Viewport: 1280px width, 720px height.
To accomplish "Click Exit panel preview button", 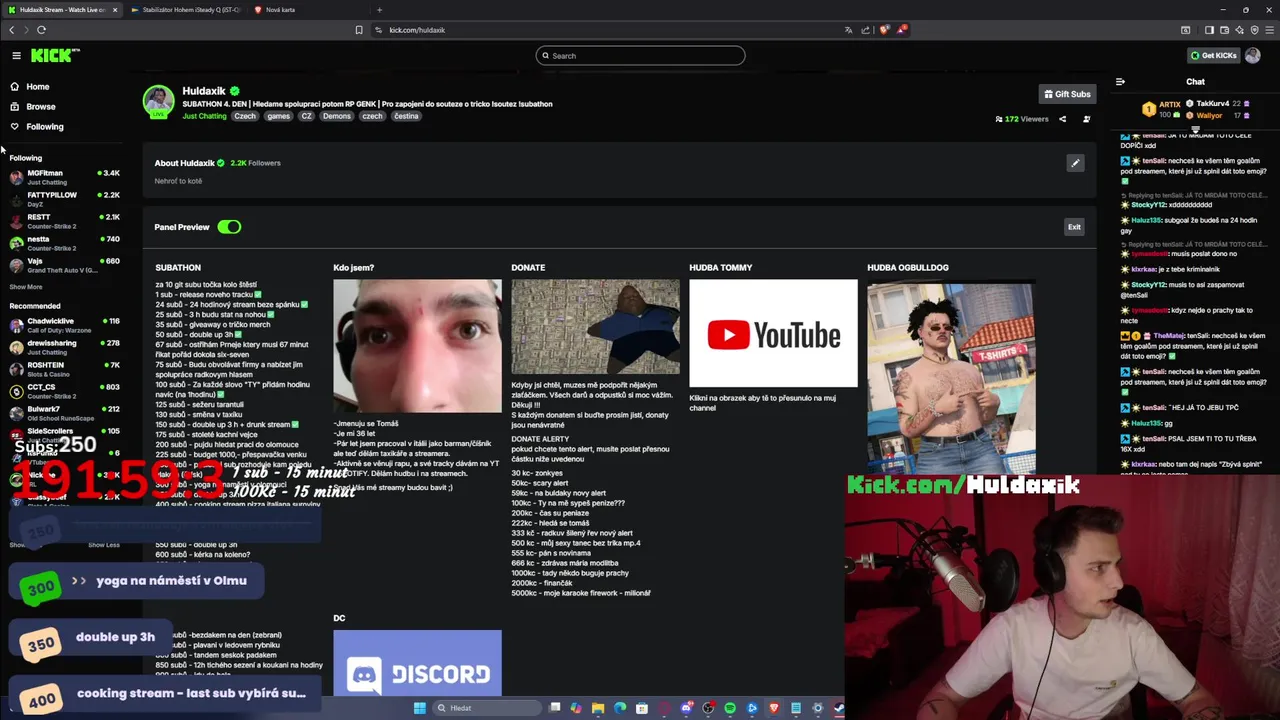I will click(x=1074, y=227).
